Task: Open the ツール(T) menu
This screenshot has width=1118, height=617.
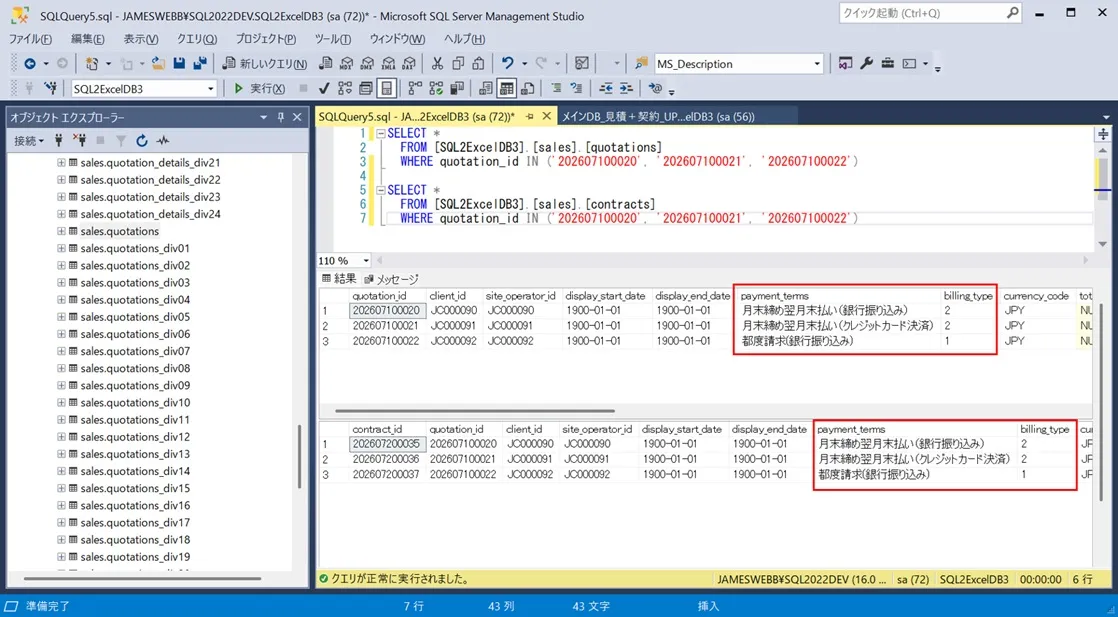Action: point(332,39)
